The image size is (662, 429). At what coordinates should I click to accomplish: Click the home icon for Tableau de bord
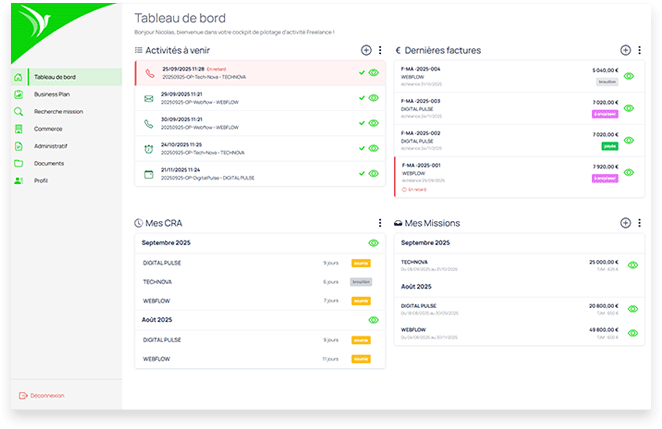18,77
